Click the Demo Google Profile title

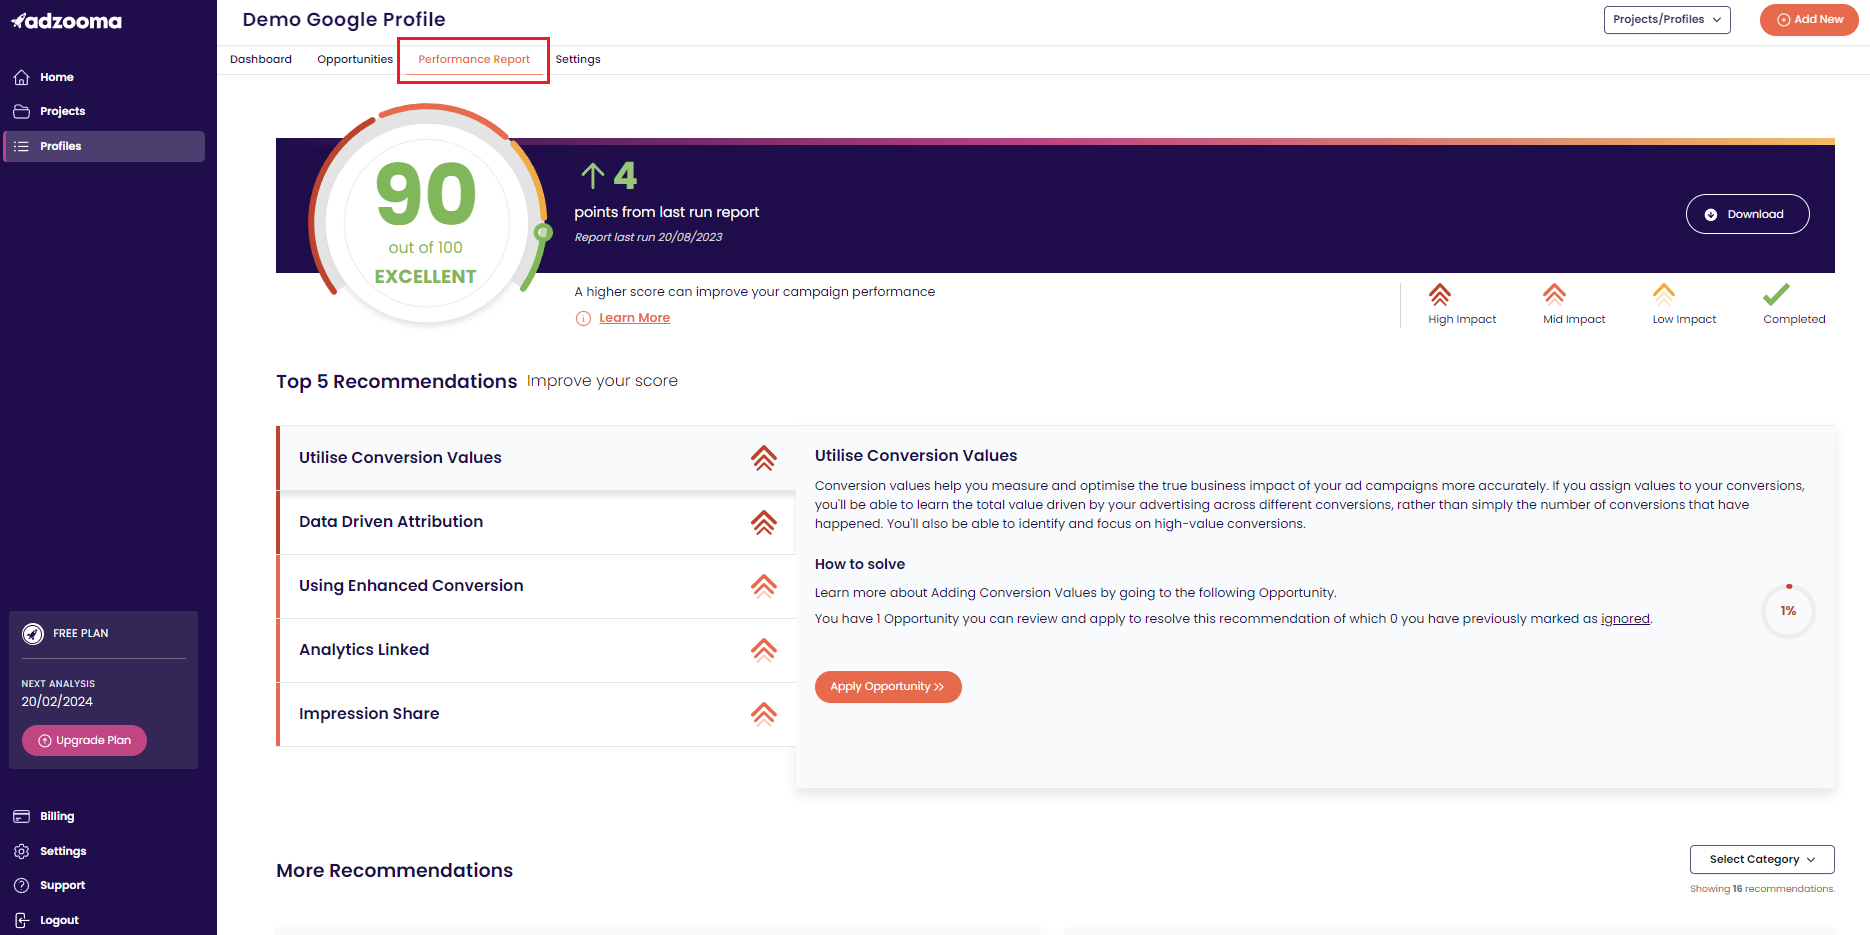(344, 20)
